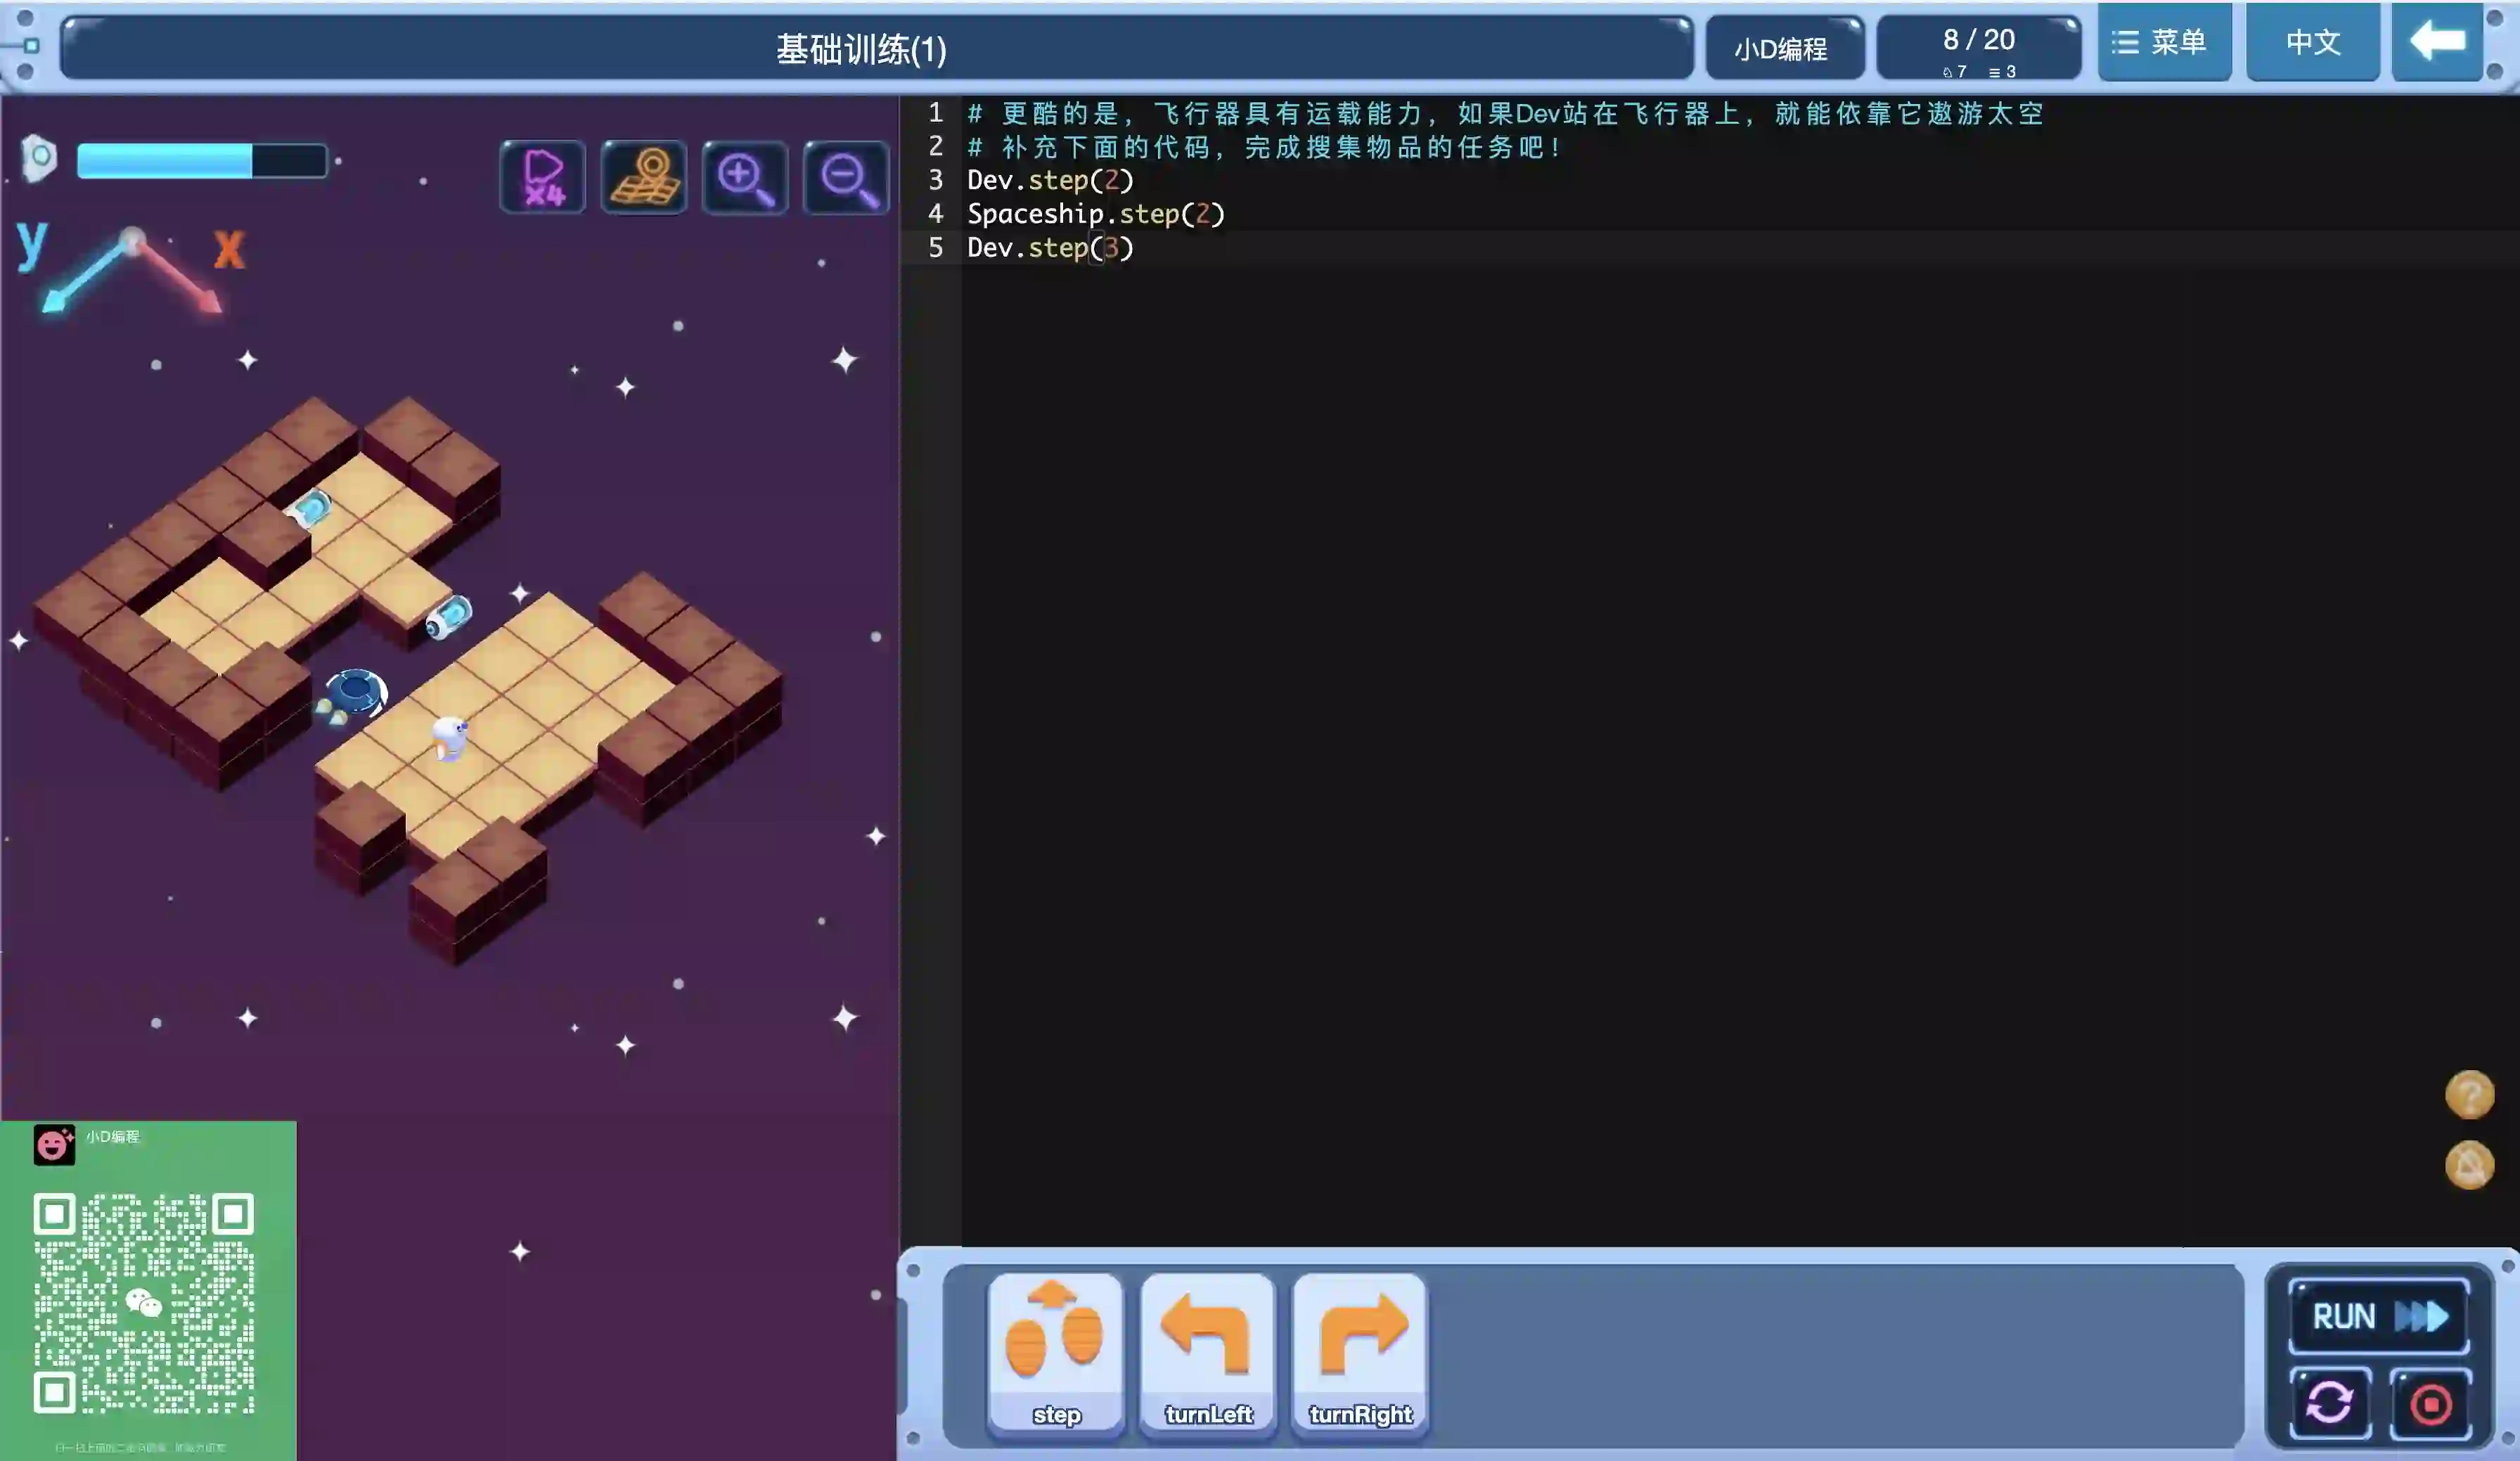Viewport: 2520px width, 1461px height.
Task: Click the WeChat QR code image
Action: [144, 1302]
